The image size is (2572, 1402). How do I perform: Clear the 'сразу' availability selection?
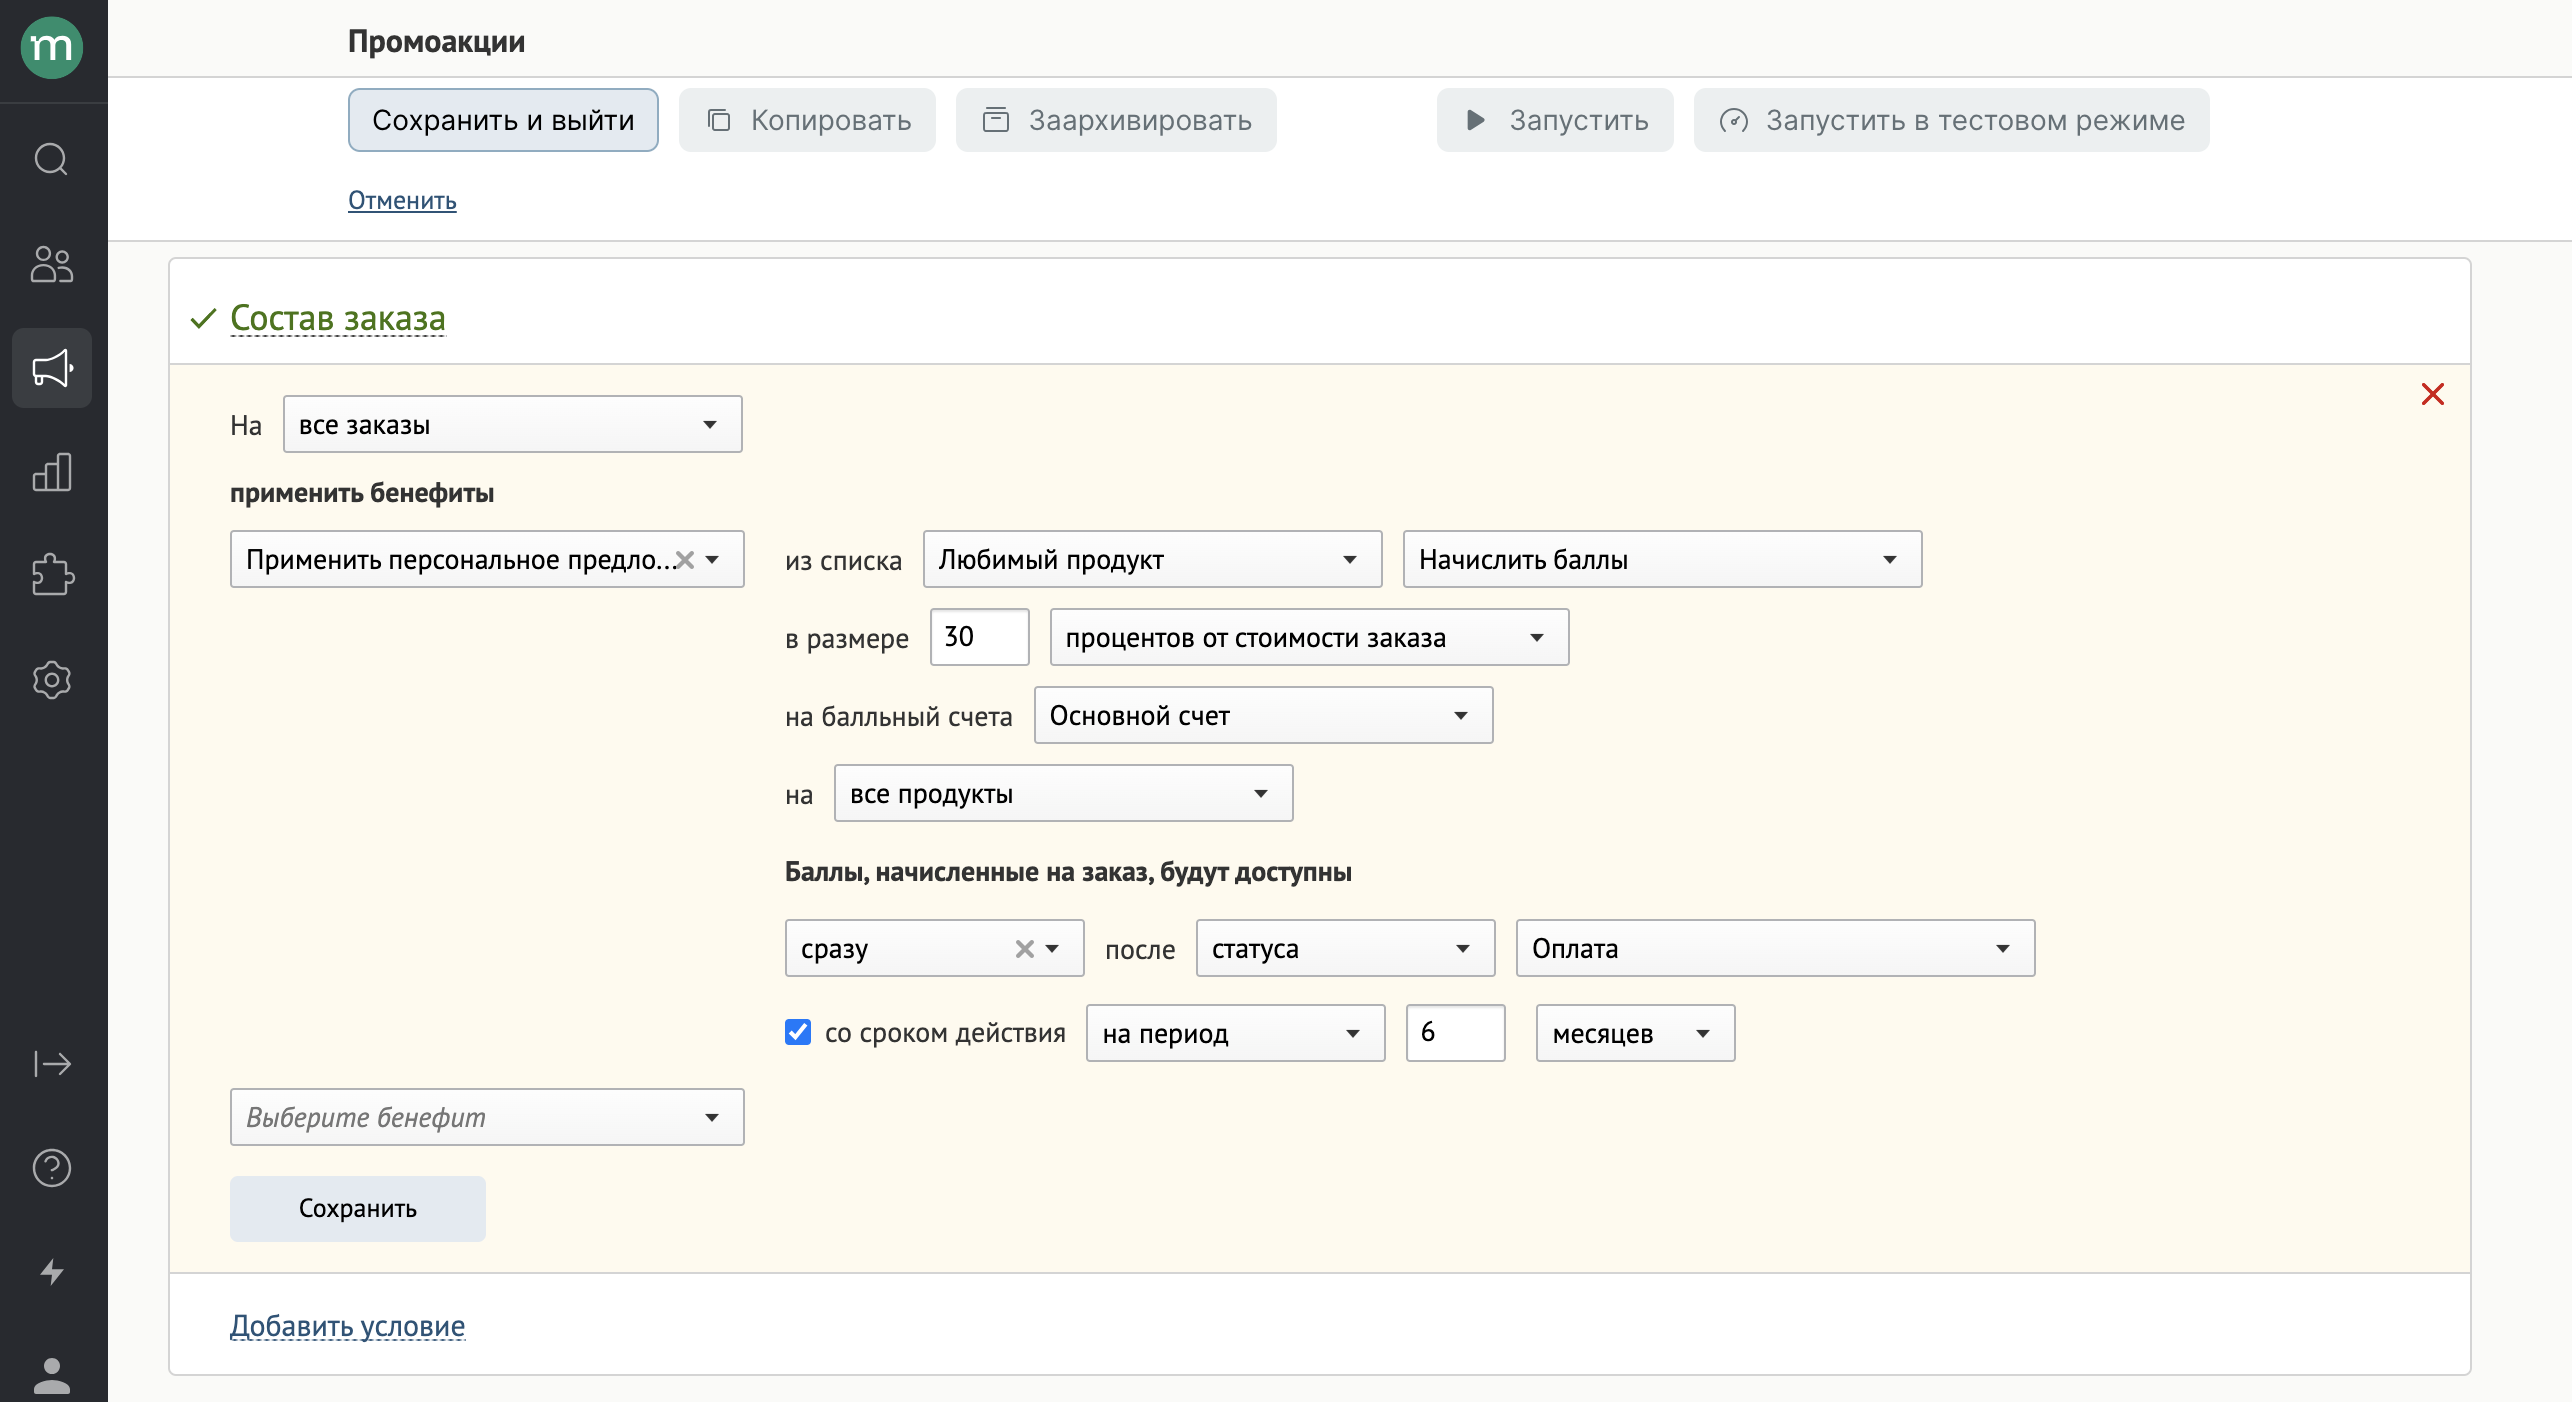[x=1025, y=949]
